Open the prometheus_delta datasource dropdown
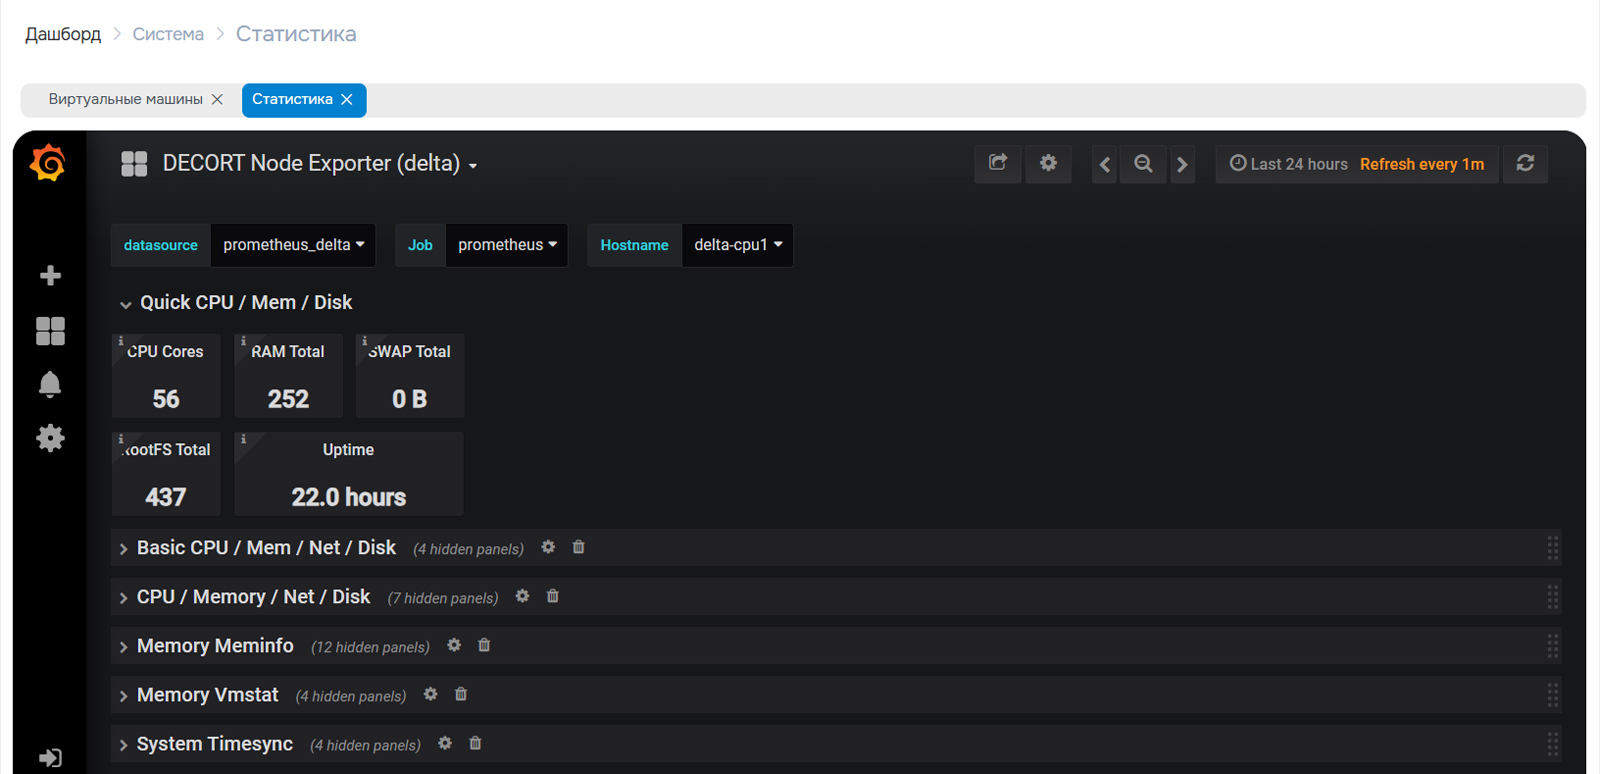The width and height of the screenshot is (1600, 774). [x=293, y=245]
